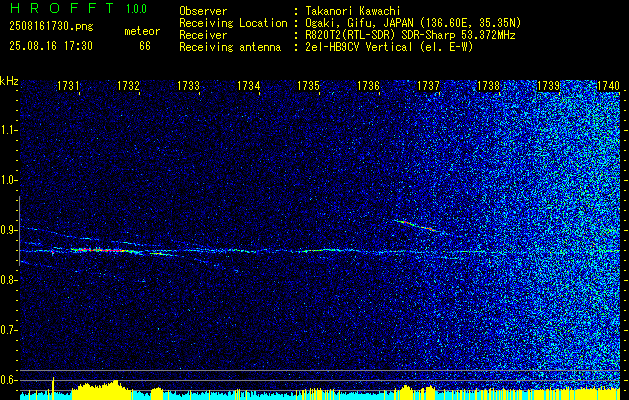Click the HROFFT 1.0.0 title text

coord(78,8)
